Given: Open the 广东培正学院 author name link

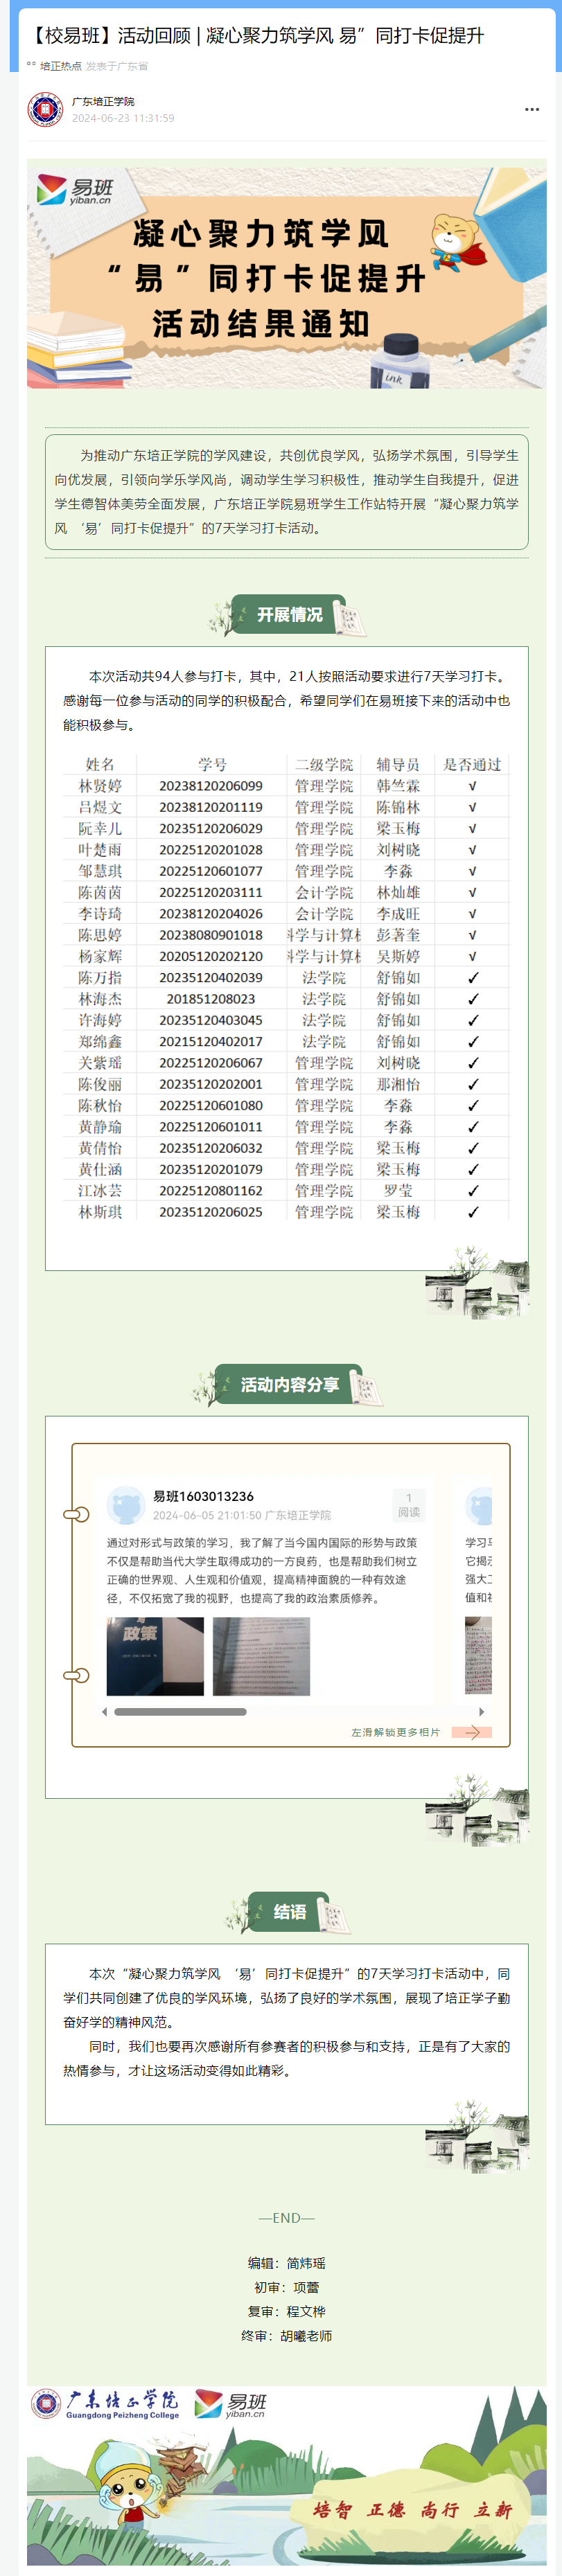Looking at the screenshot, I should (x=103, y=101).
